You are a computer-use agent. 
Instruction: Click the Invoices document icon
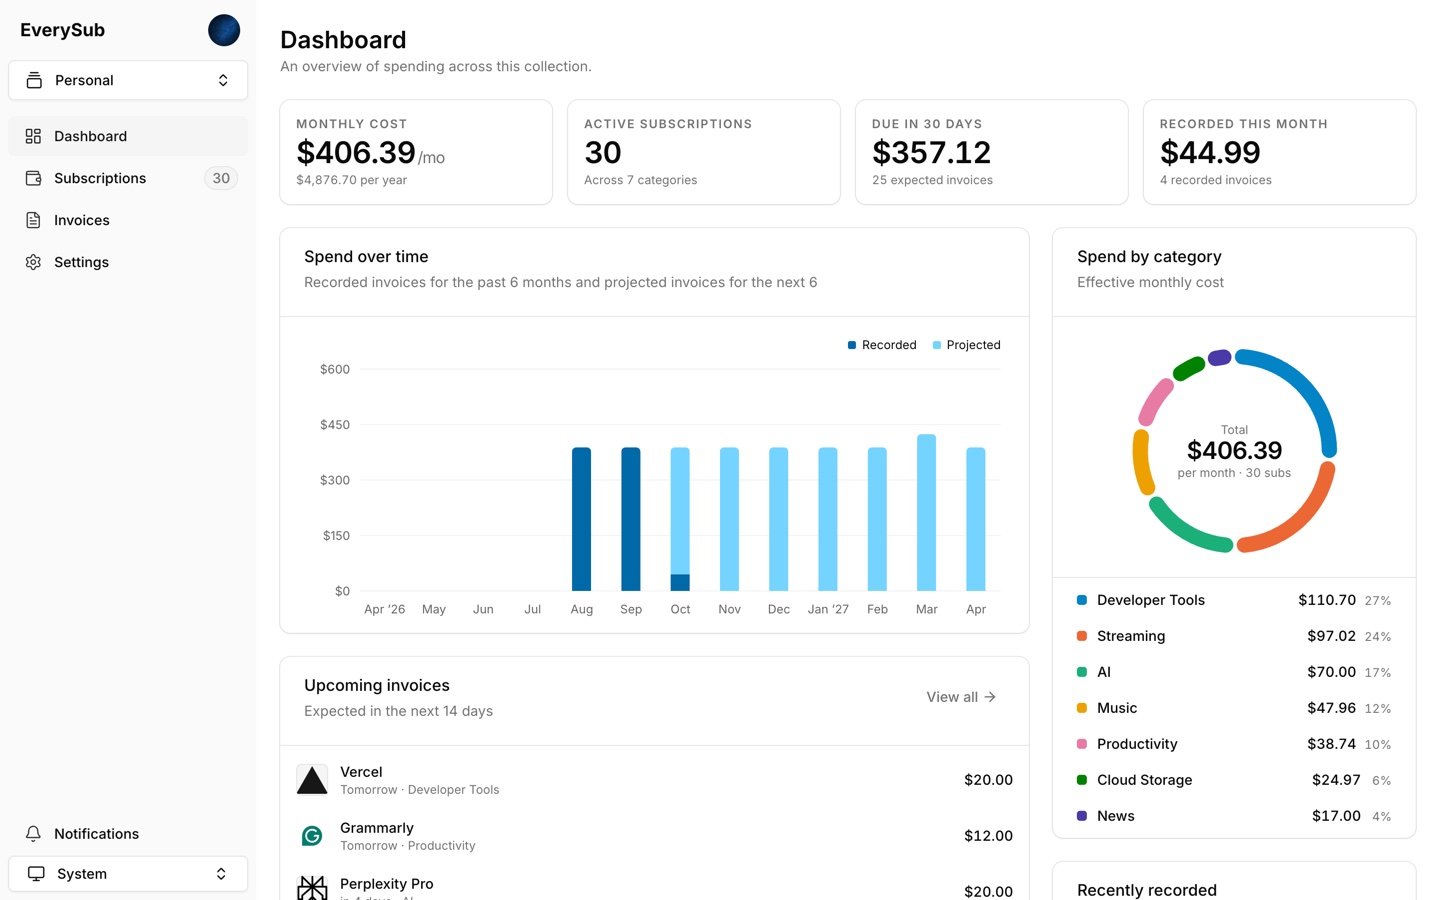point(33,220)
